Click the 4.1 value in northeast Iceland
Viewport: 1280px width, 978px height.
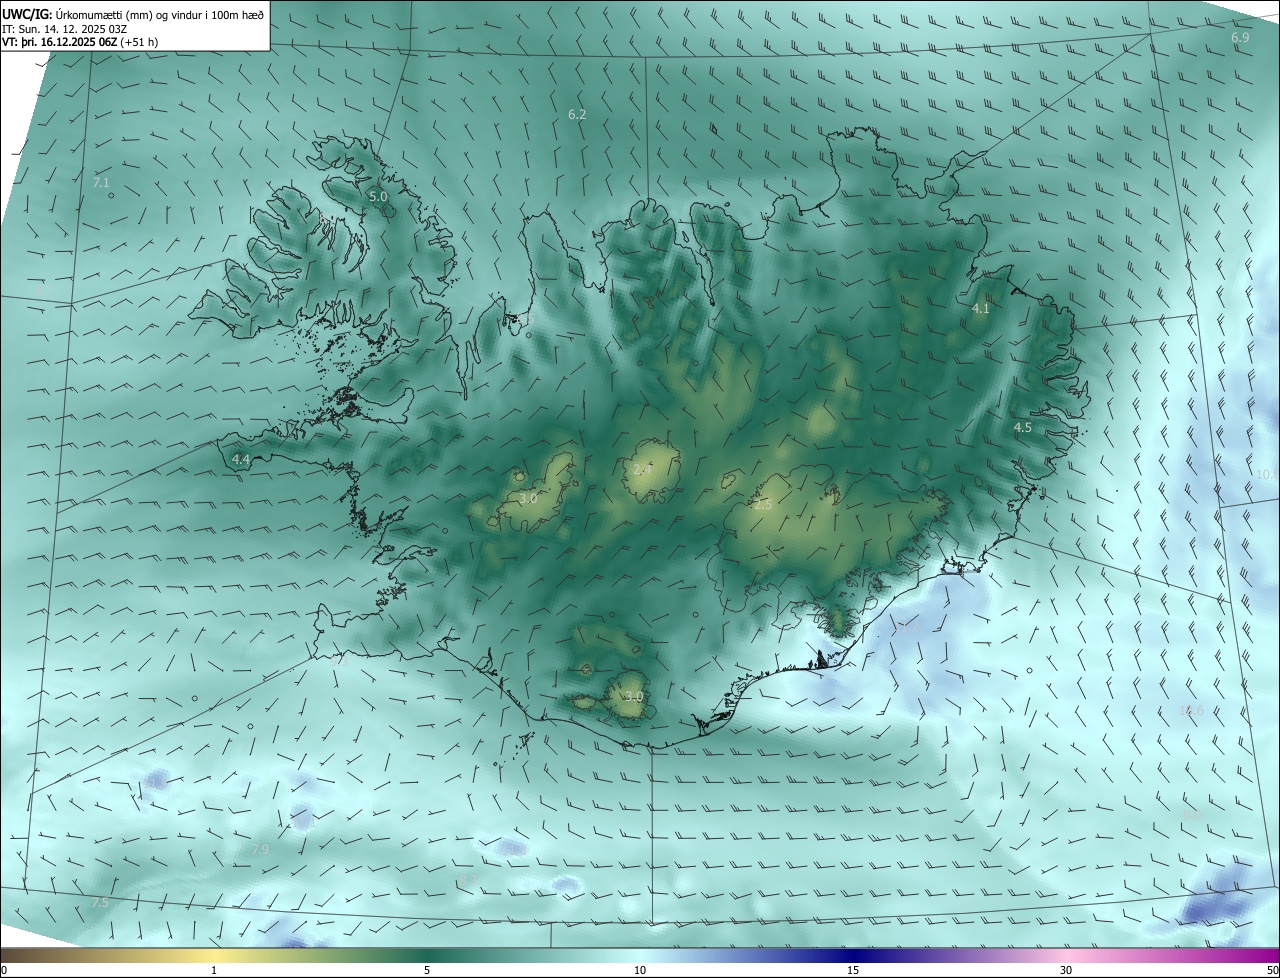[x=981, y=309]
